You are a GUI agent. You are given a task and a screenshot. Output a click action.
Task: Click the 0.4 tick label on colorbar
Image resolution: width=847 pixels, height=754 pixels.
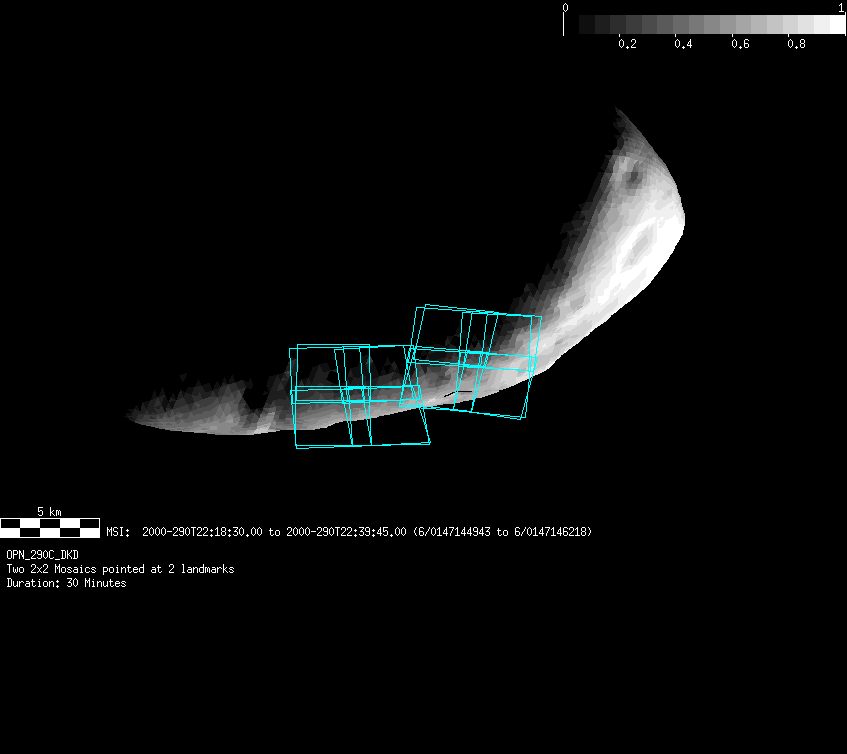click(683, 44)
